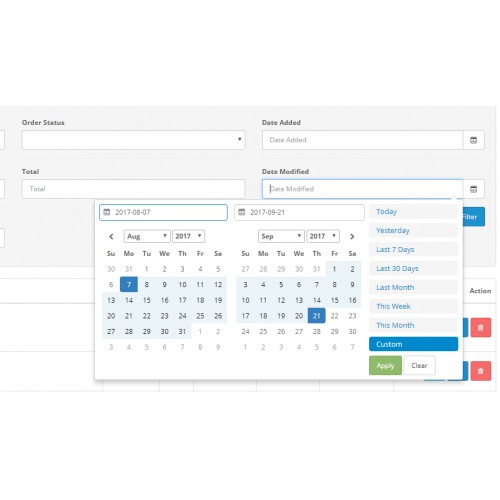Click the Date Added calendar icon
Screen dimensions: 500x500
[x=473, y=140]
